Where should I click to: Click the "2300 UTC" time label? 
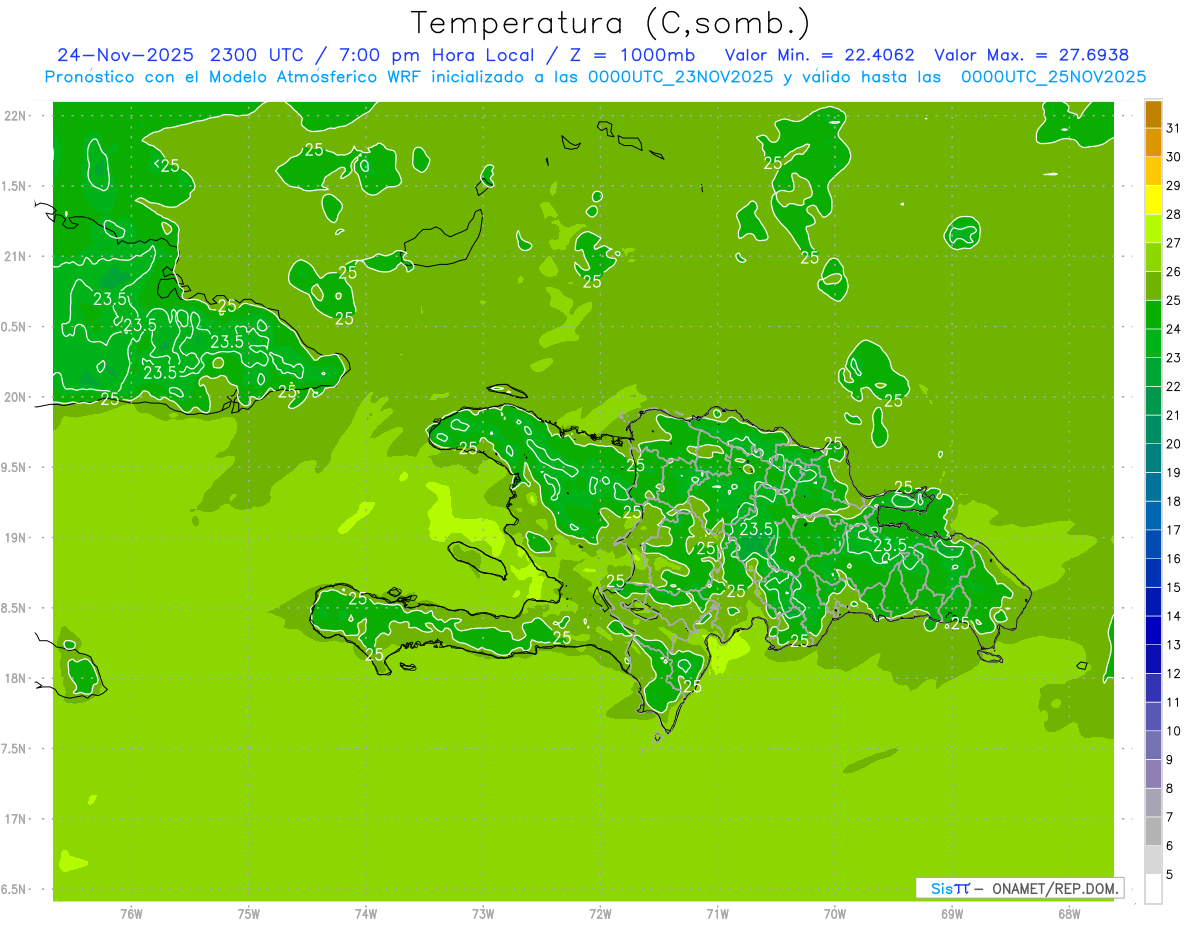click(255, 55)
